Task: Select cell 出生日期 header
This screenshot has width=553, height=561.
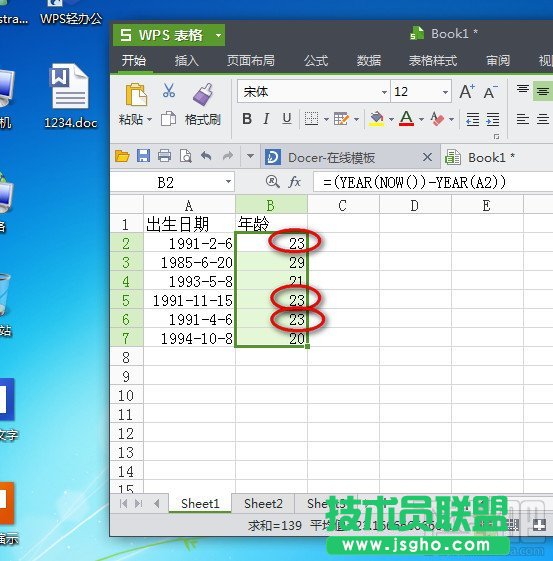Action: coord(189,224)
